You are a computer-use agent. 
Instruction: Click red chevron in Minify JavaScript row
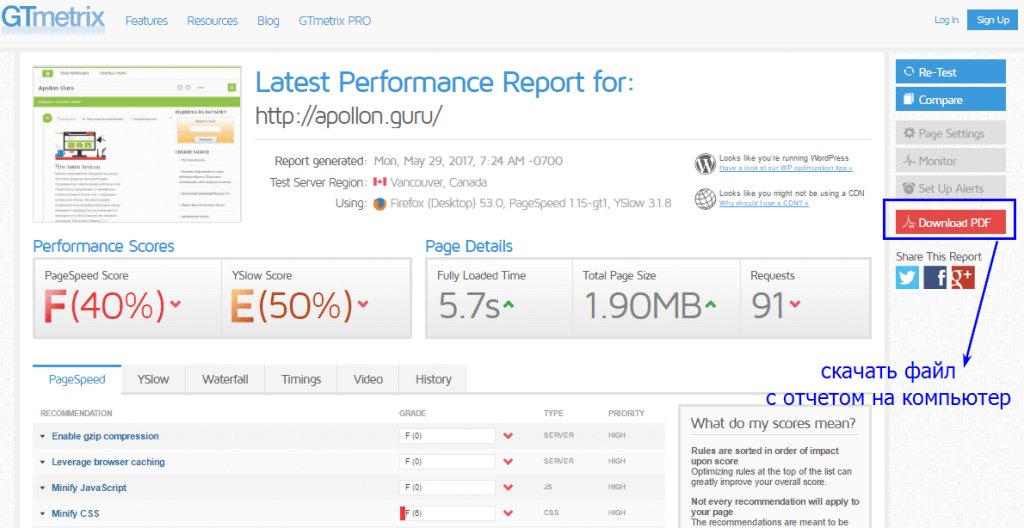click(508, 488)
